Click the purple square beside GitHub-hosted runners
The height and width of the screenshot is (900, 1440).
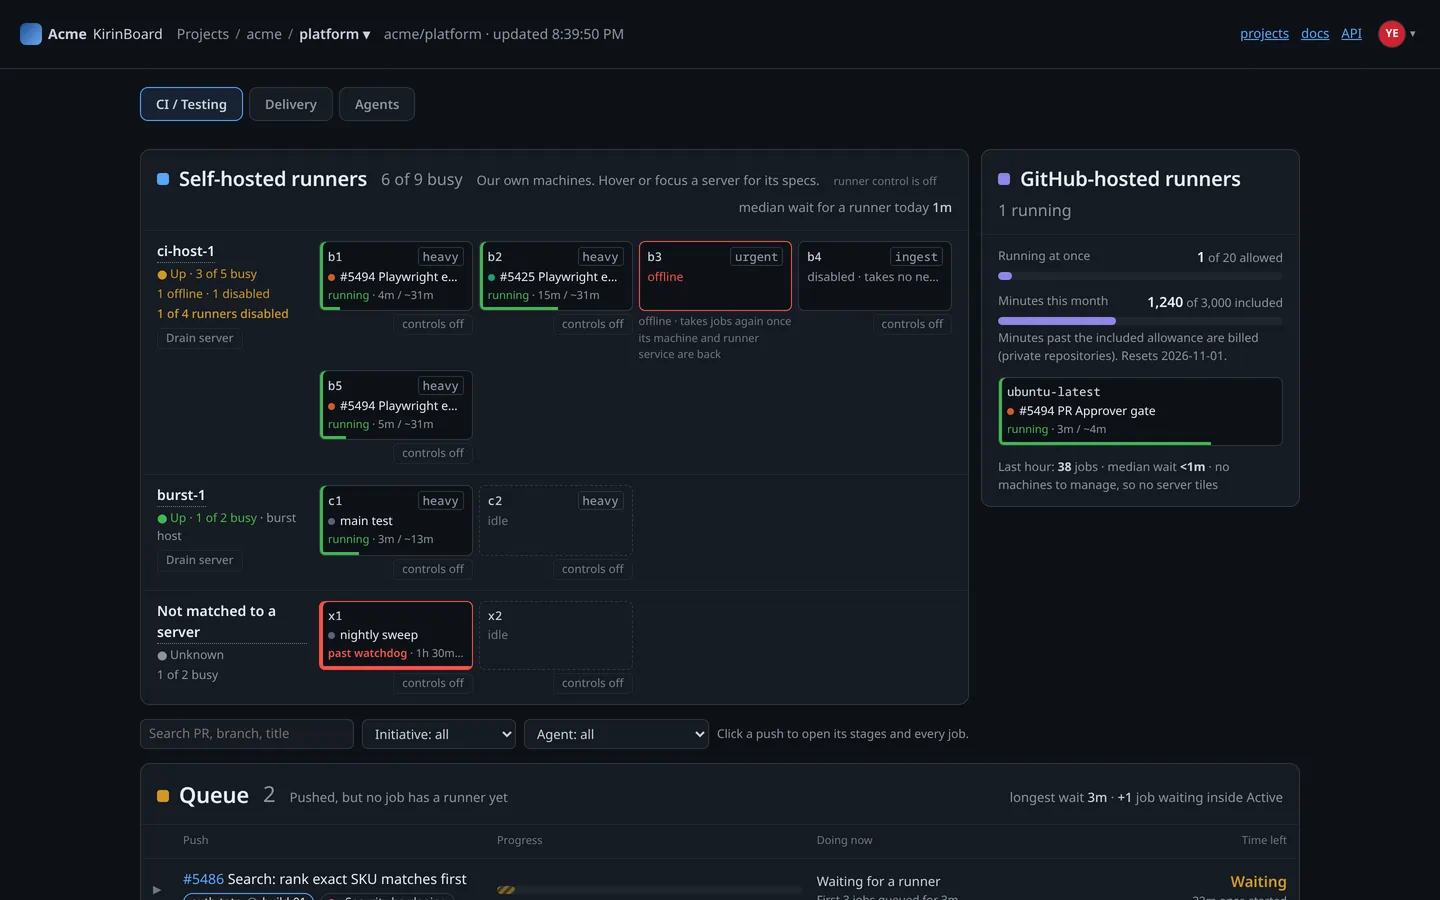[x=1004, y=179]
